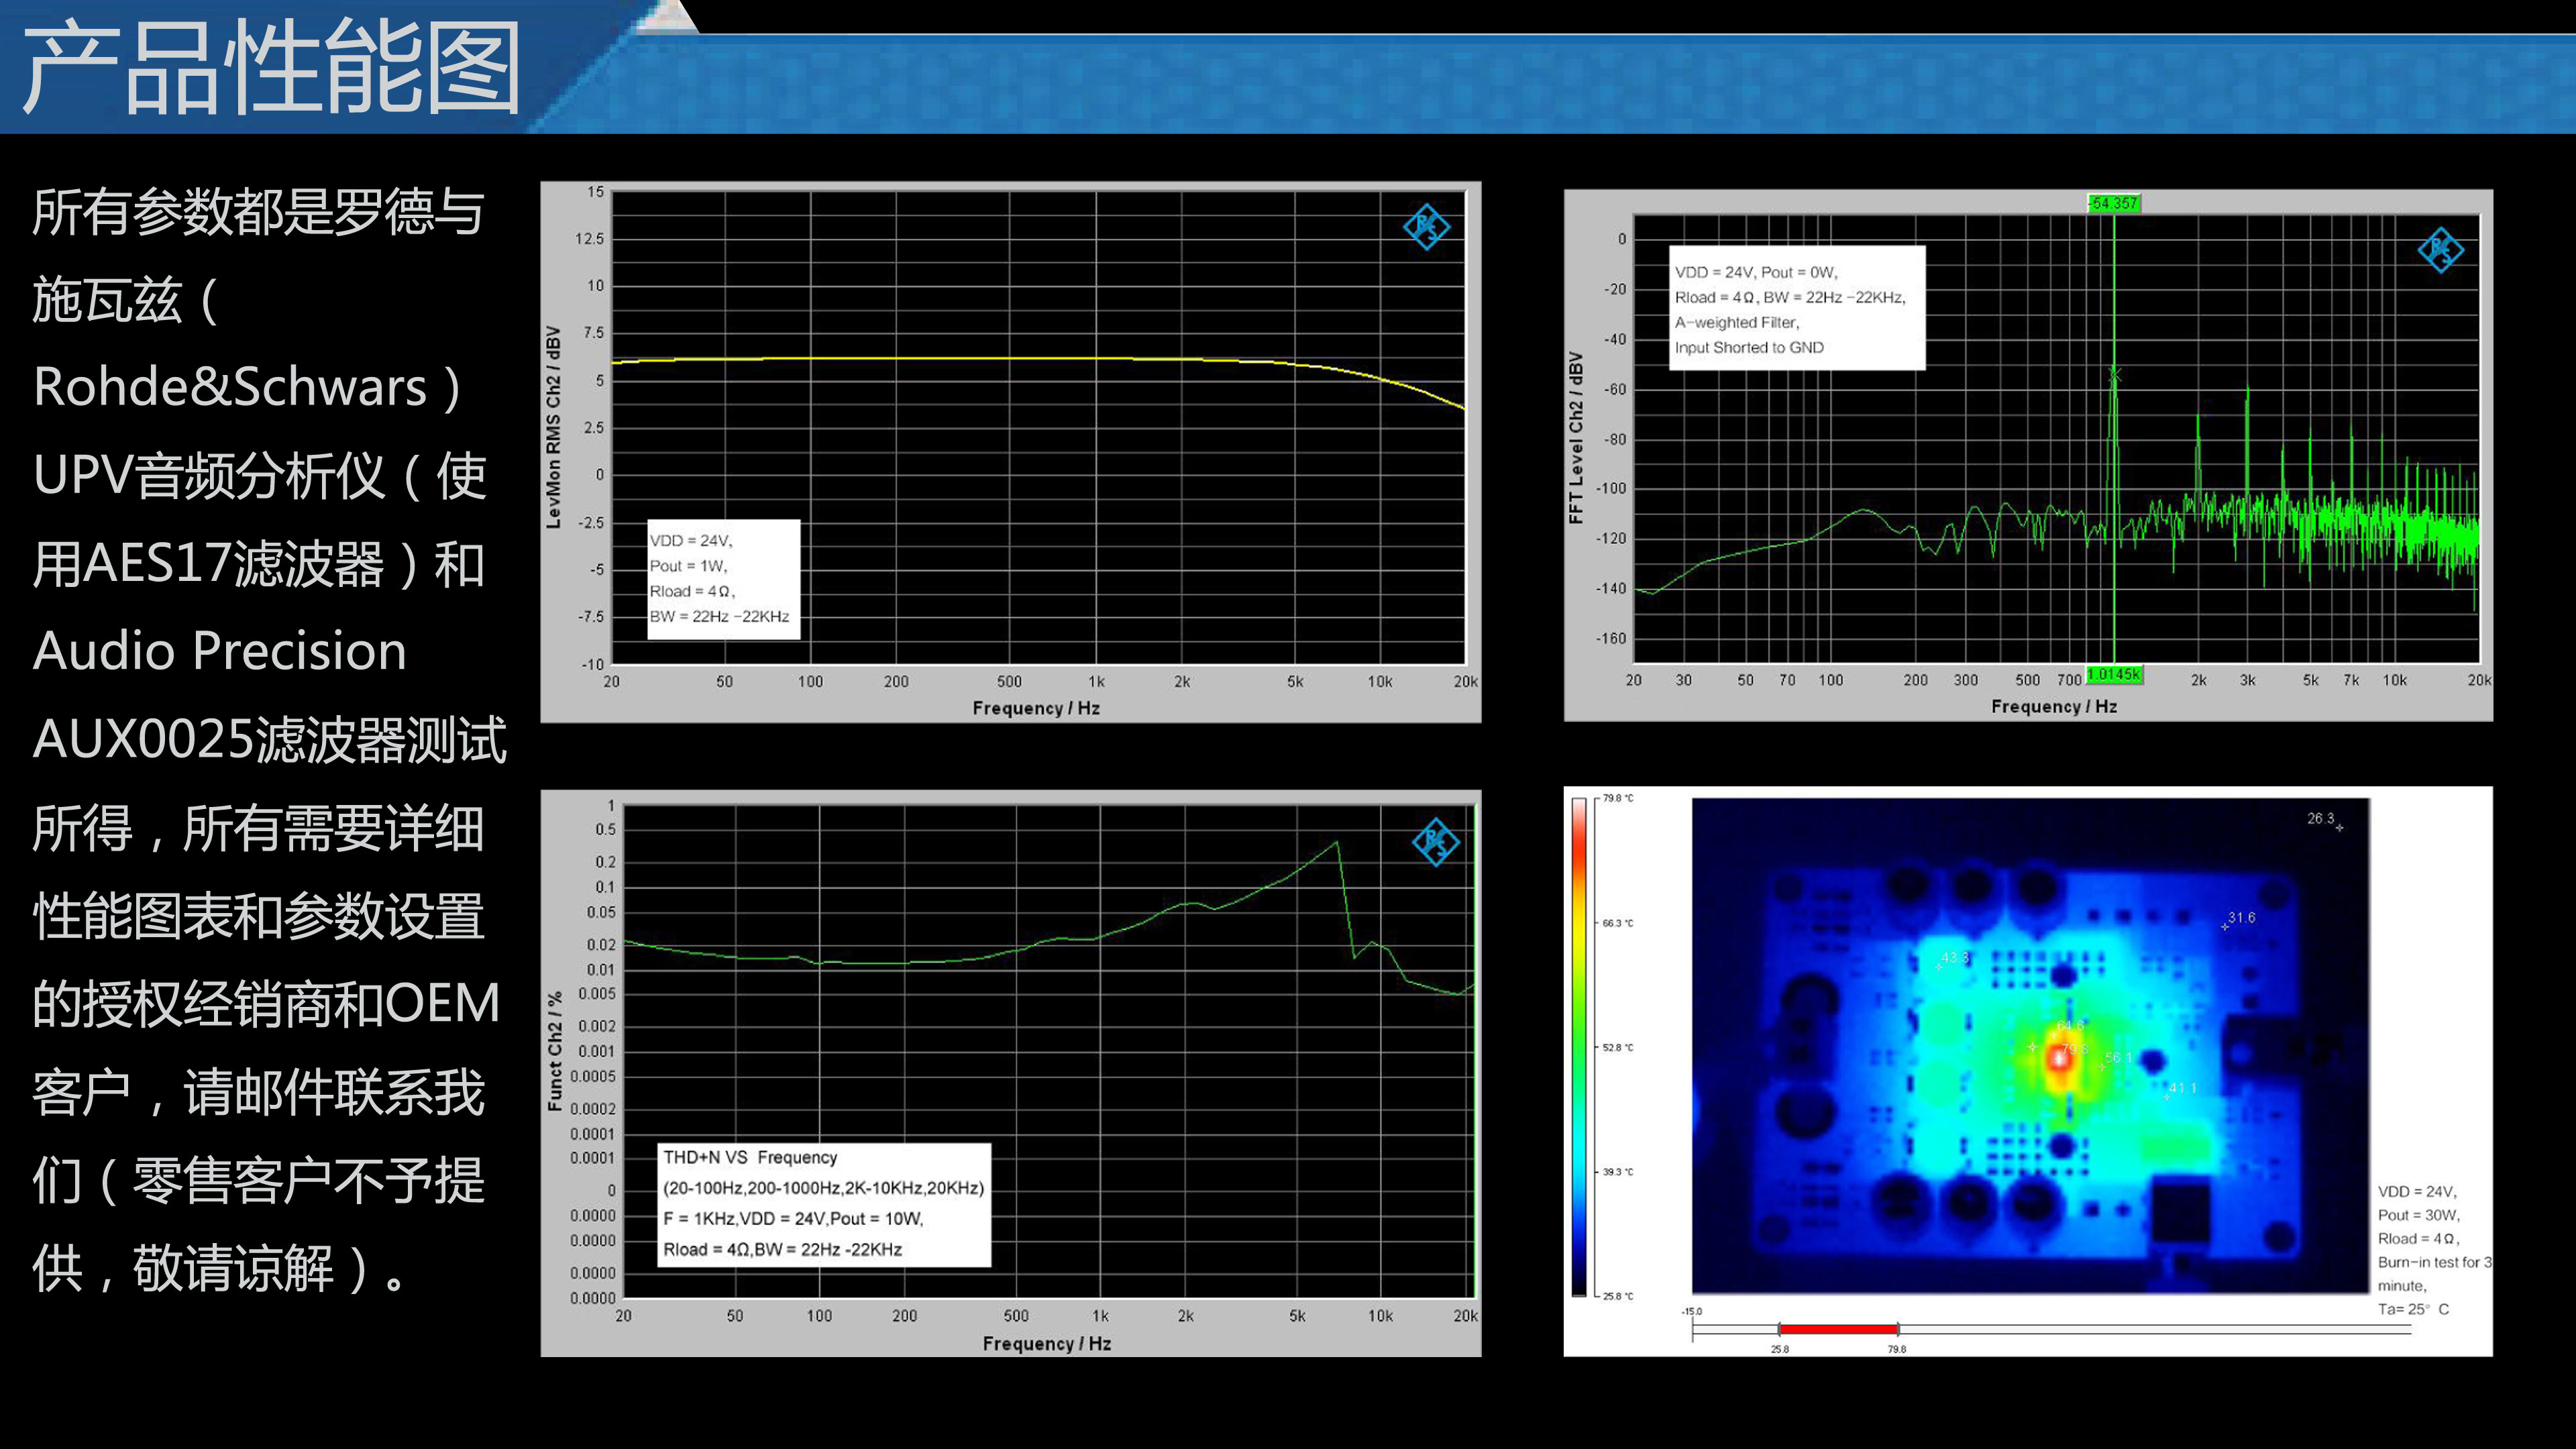
Task: Click the X cursor marker on the FFT peak
Action: 2114,374
